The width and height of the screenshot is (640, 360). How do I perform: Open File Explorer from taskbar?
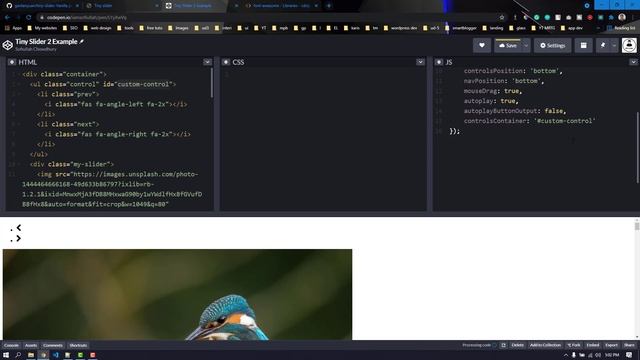[x=31, y=355]
